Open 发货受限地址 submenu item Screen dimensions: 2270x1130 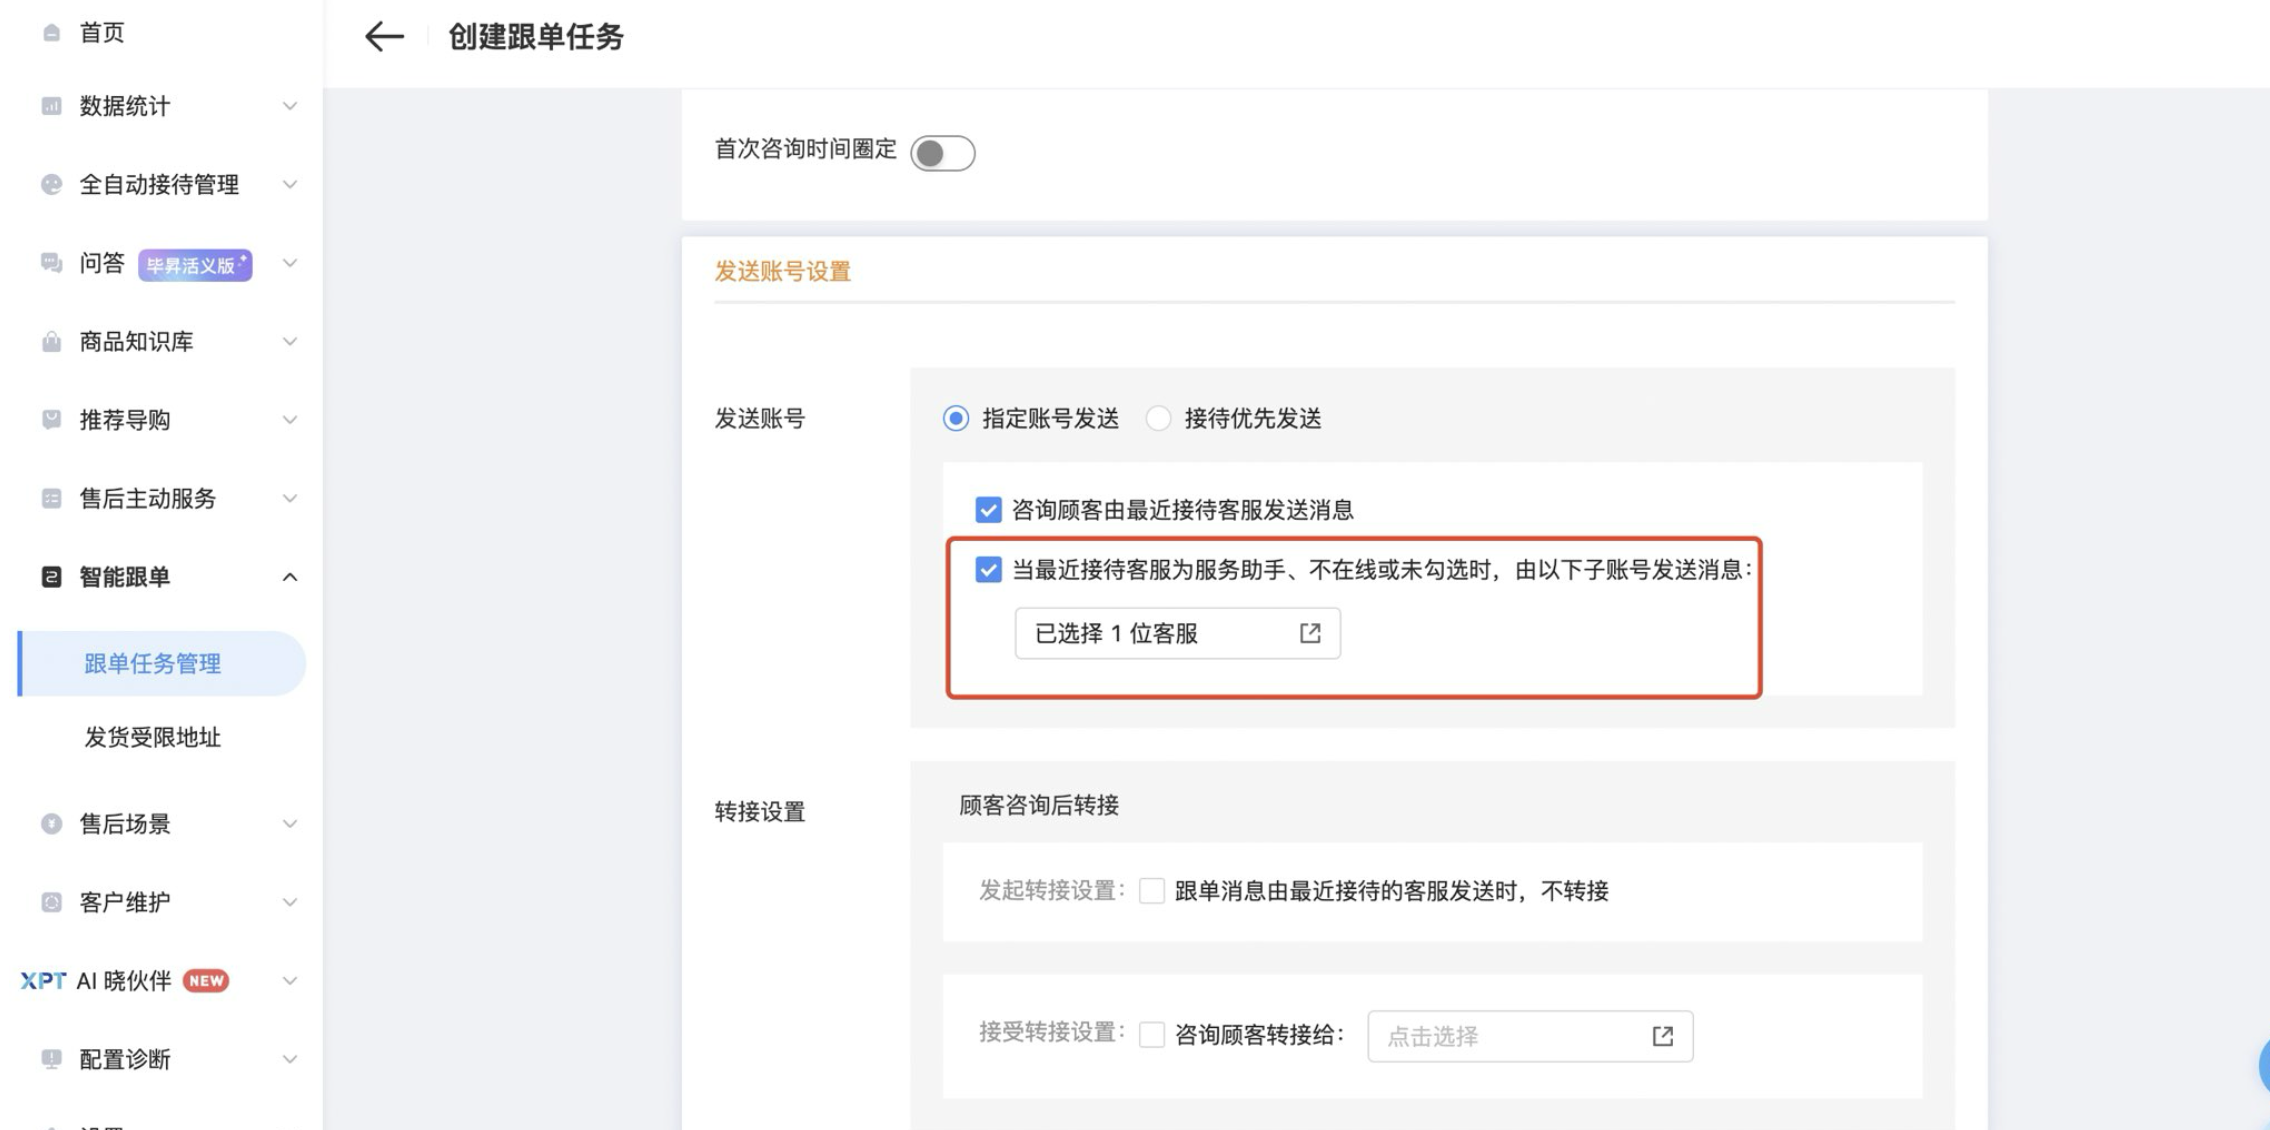(x=152, y=738)
